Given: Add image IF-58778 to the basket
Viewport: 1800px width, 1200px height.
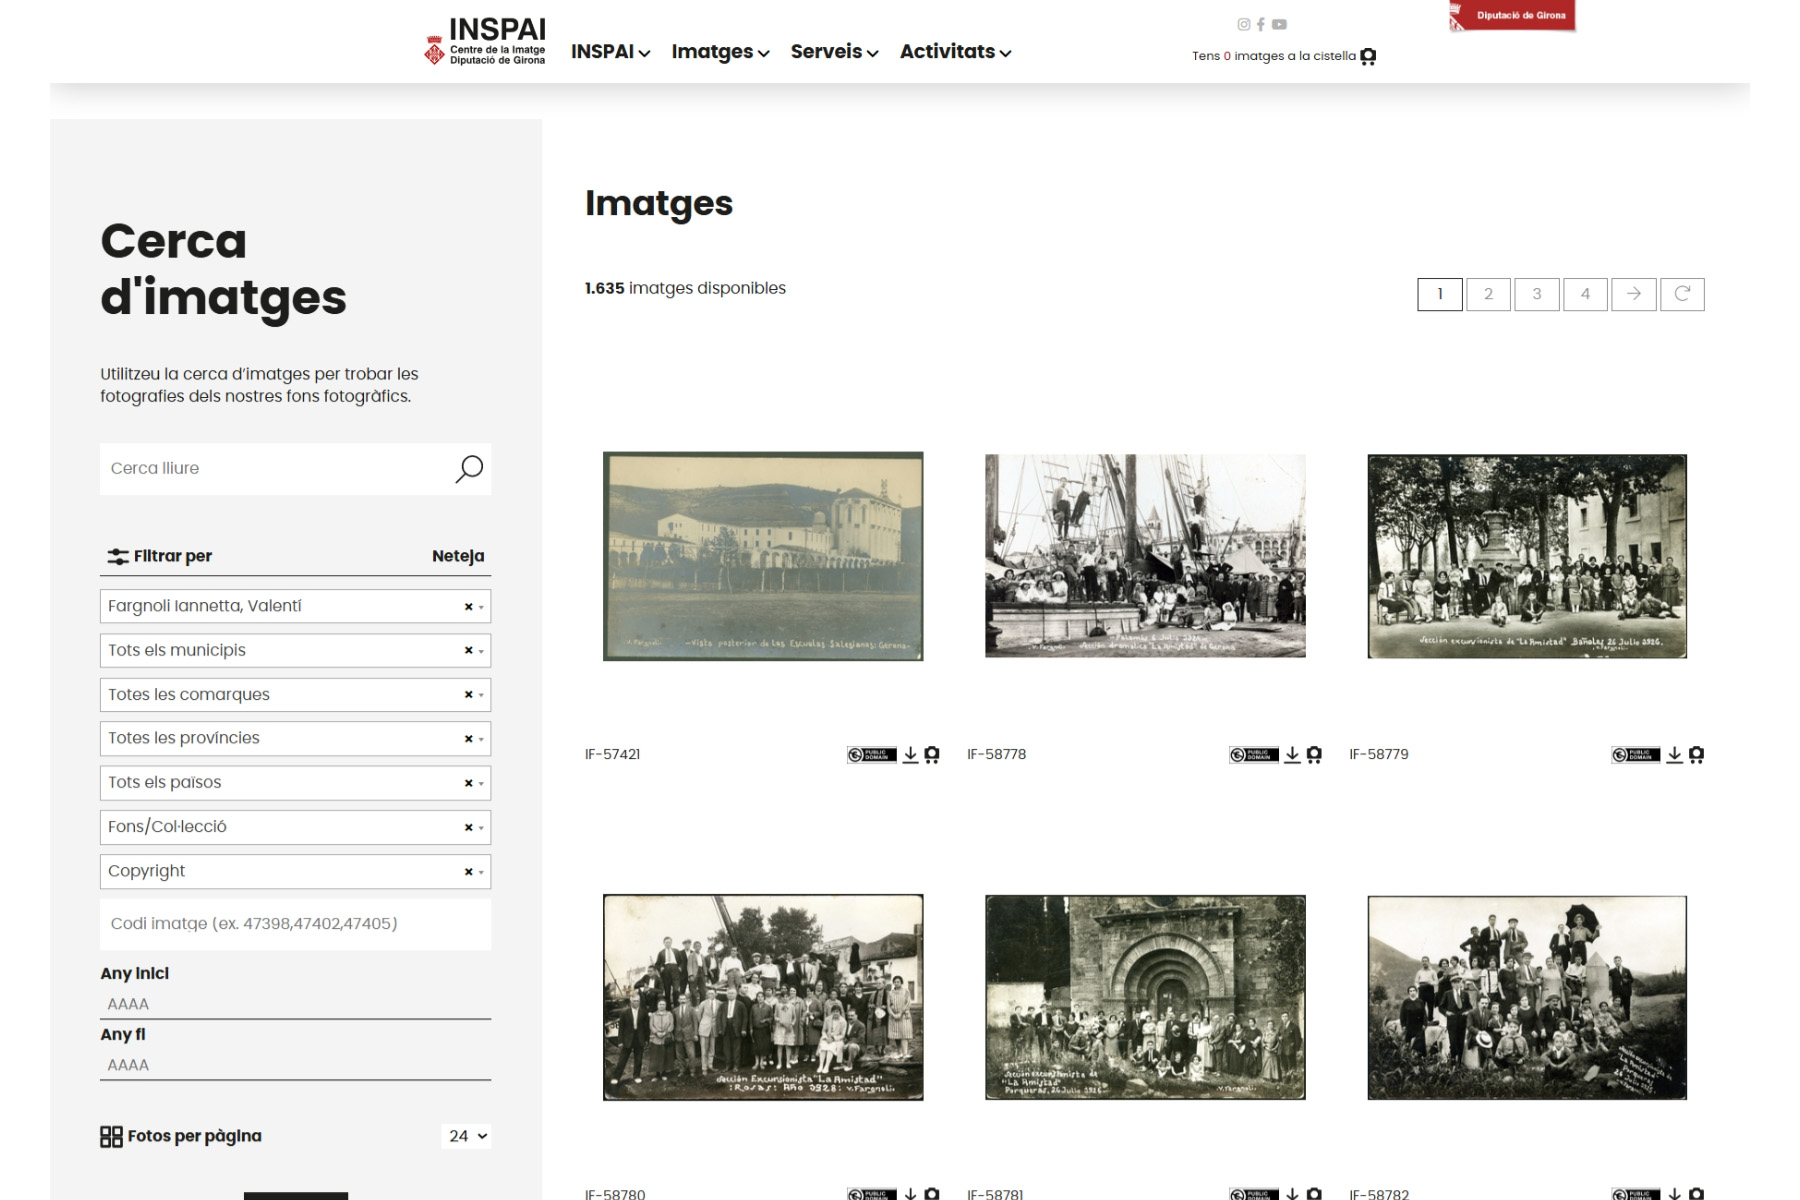Looking at the screenshot, I should 1314,755.
